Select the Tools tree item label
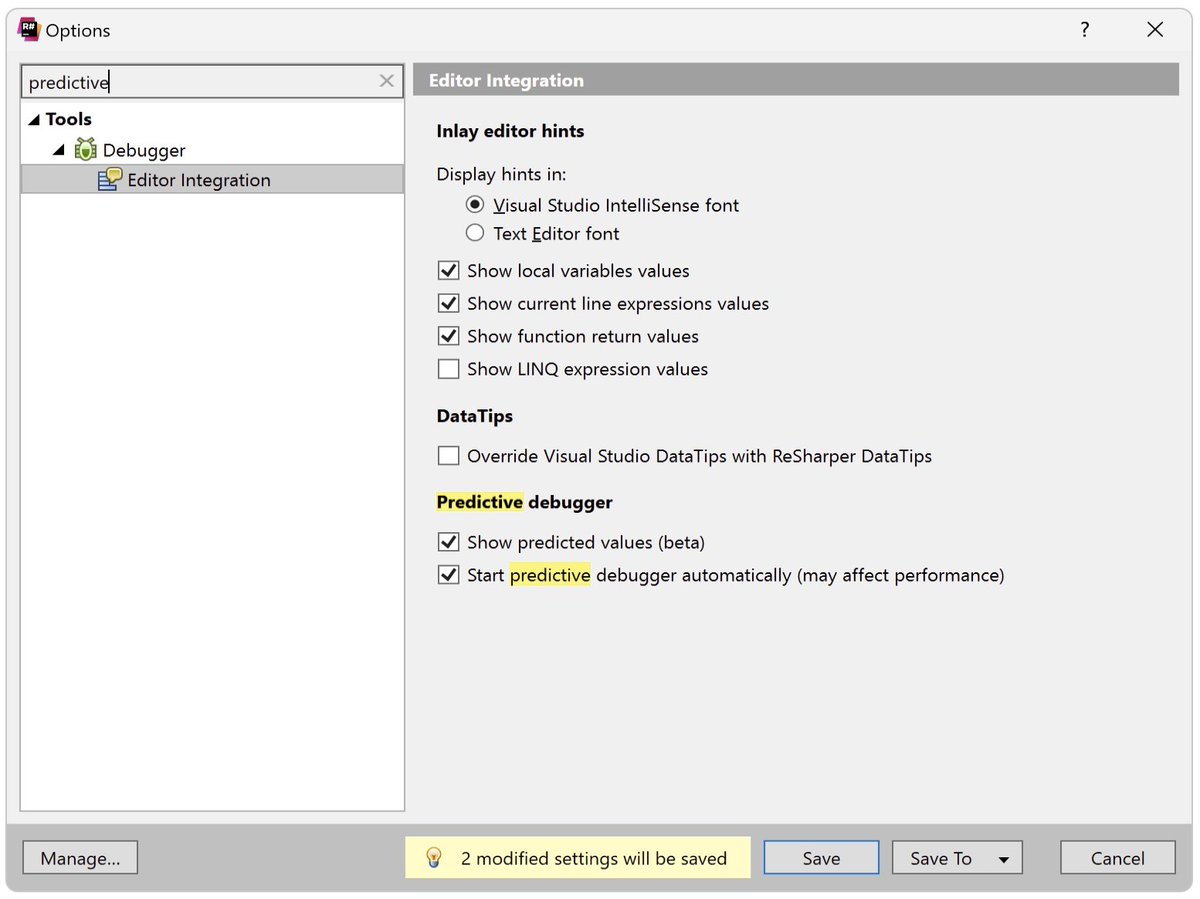1200x899 pixels. pyautogui.click(x=69, y=119)
